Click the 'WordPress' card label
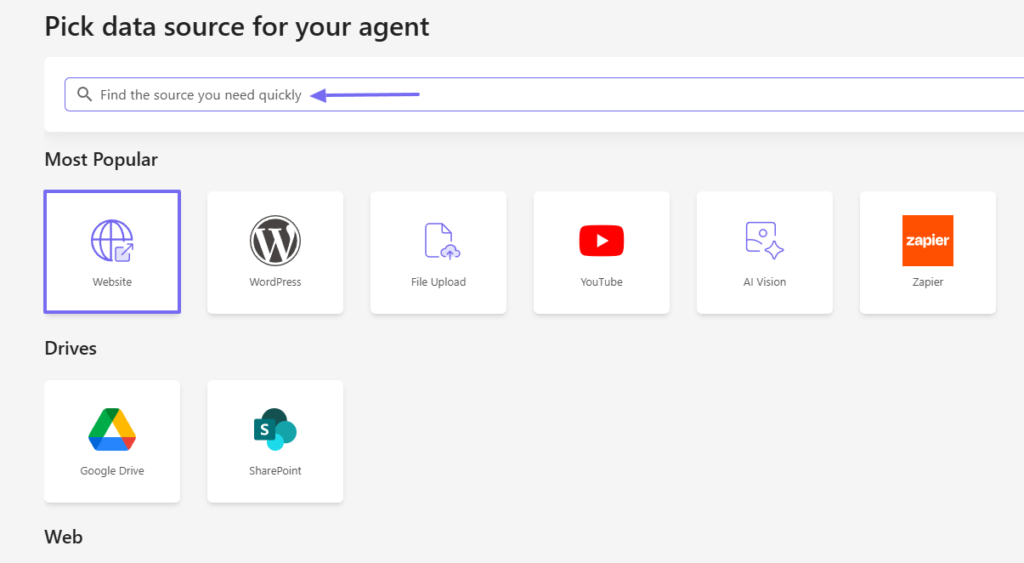Screen dimensions: 1024x563 275,282
